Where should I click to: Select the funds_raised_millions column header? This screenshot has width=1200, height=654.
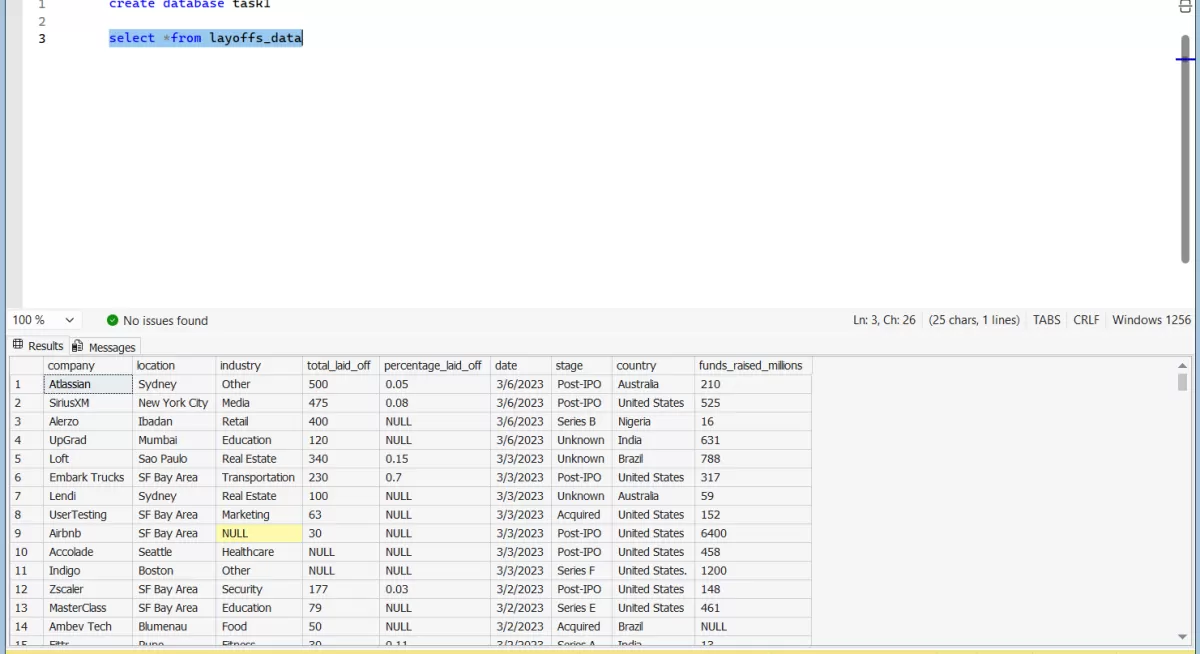(752, 366)
